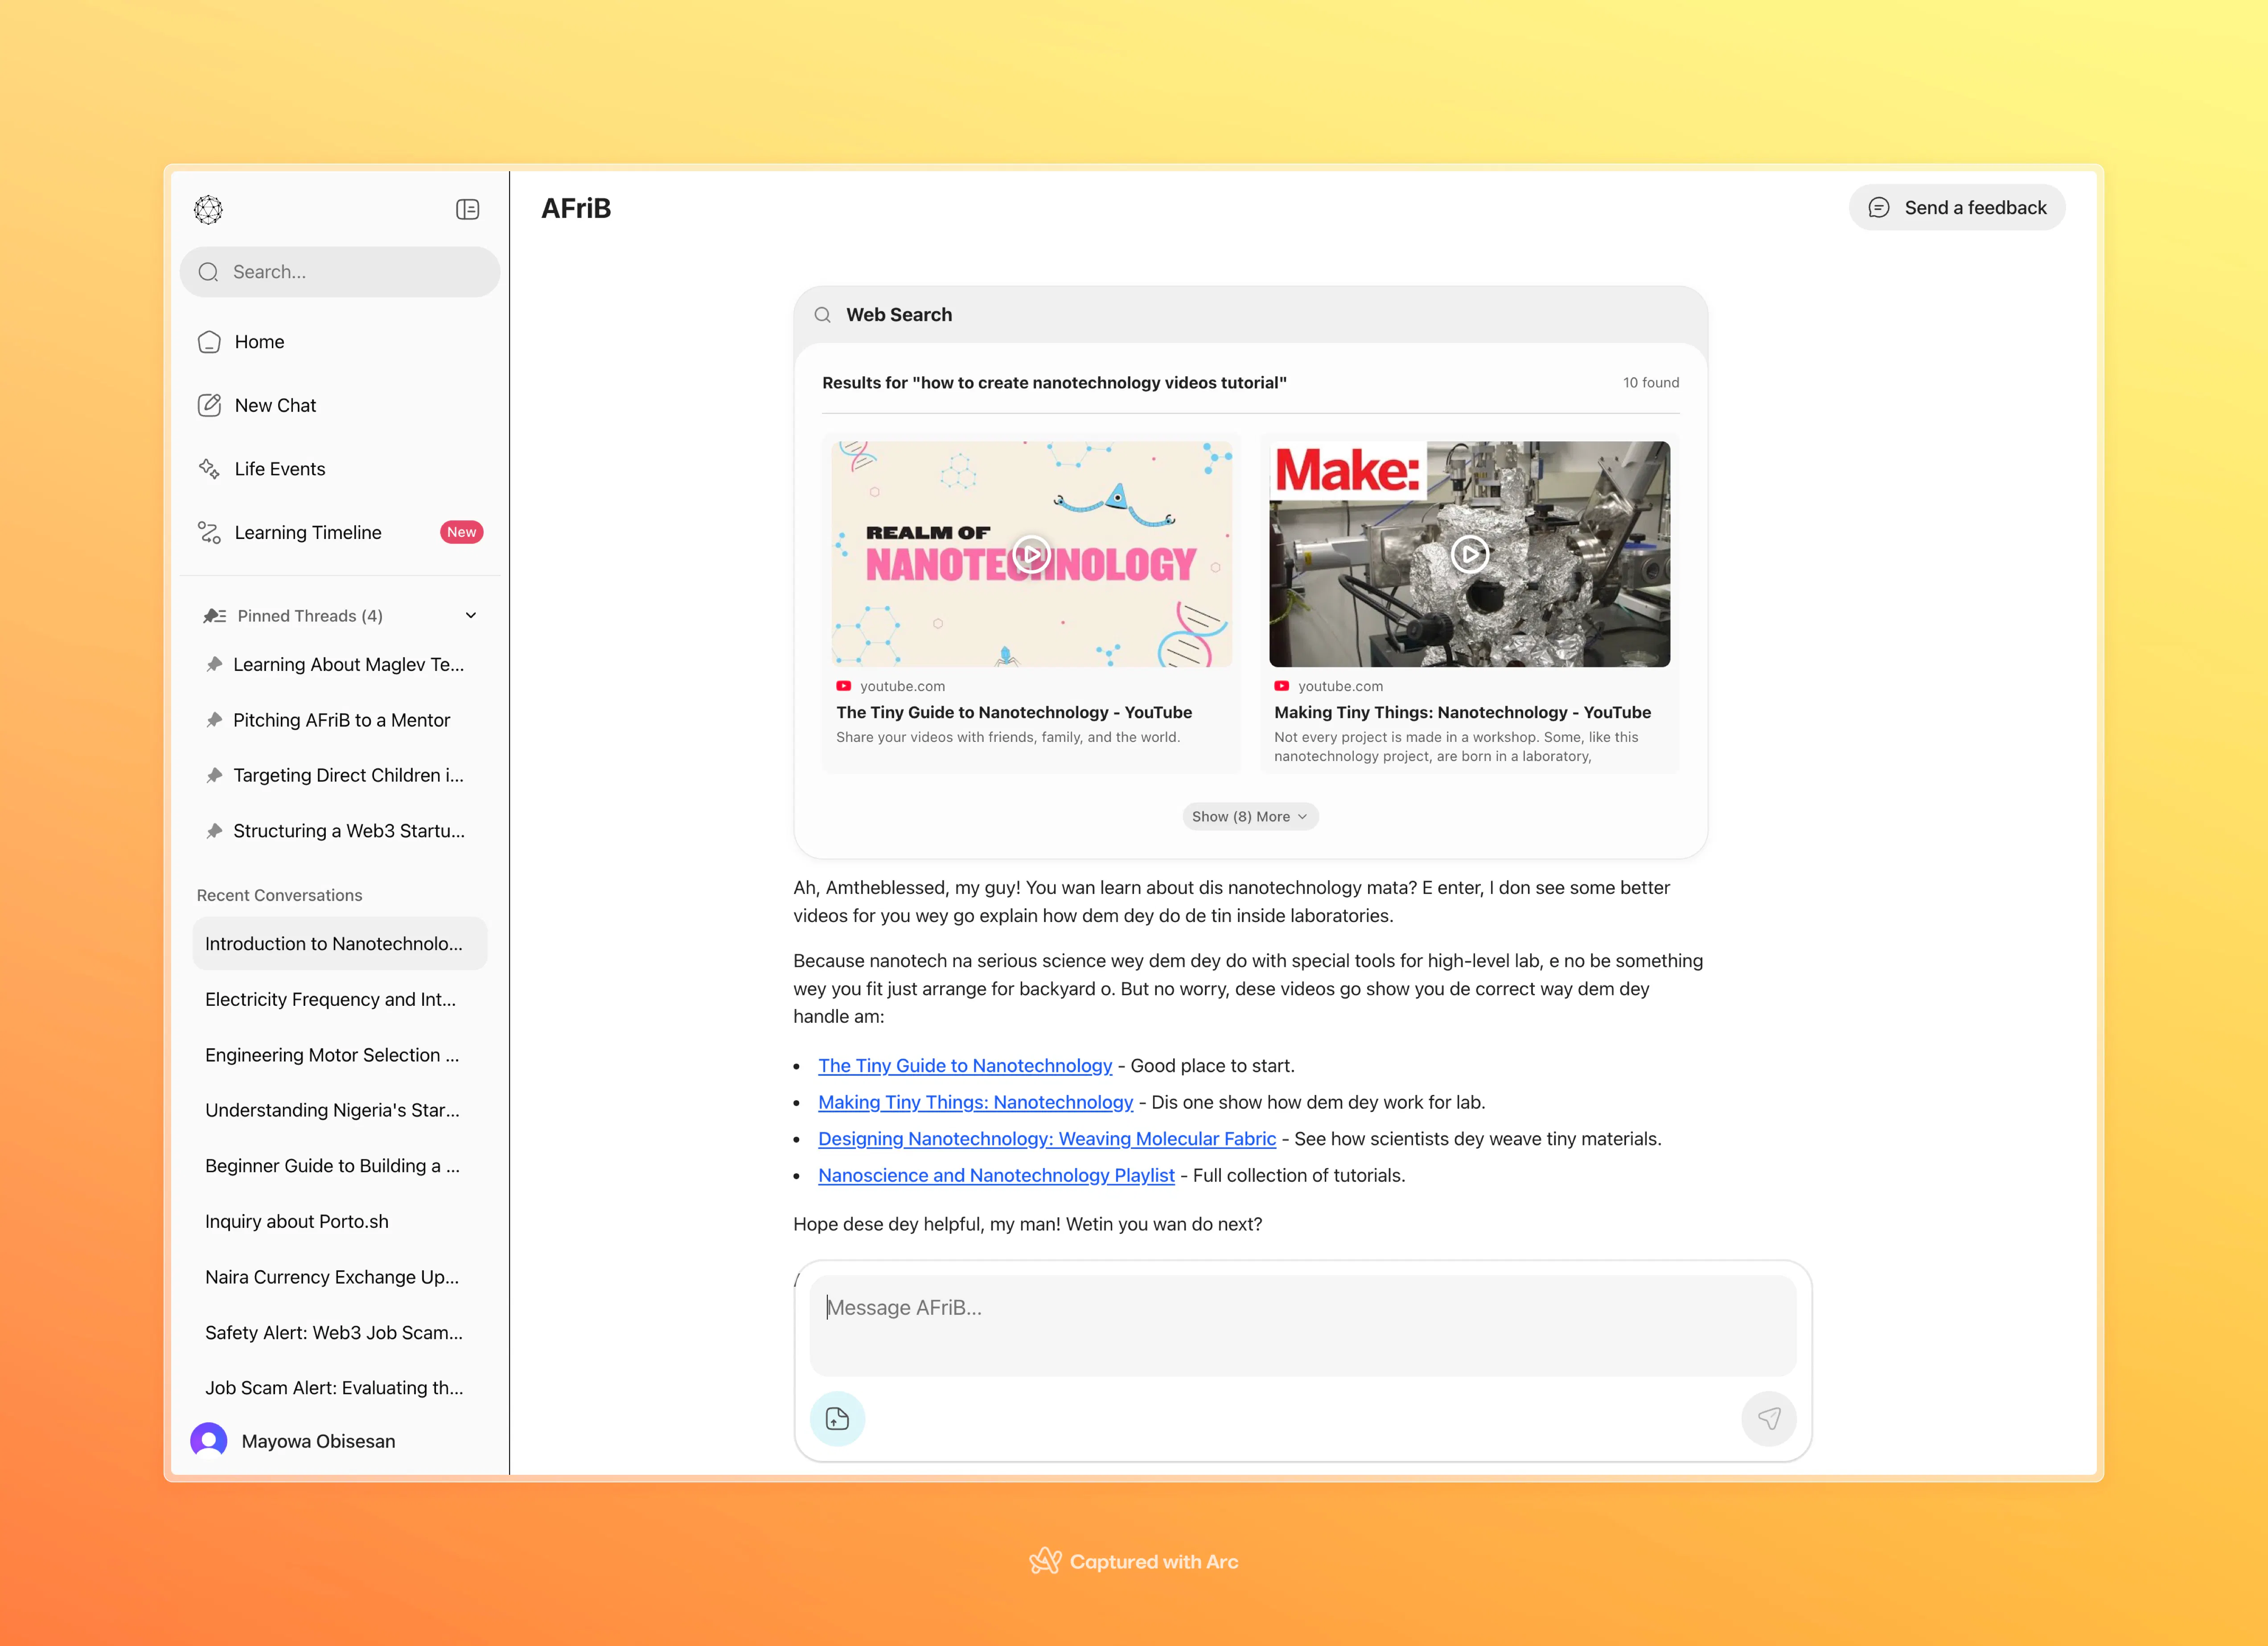
Task: Click the Life Events sparkle icon
Action: [209, 469]
